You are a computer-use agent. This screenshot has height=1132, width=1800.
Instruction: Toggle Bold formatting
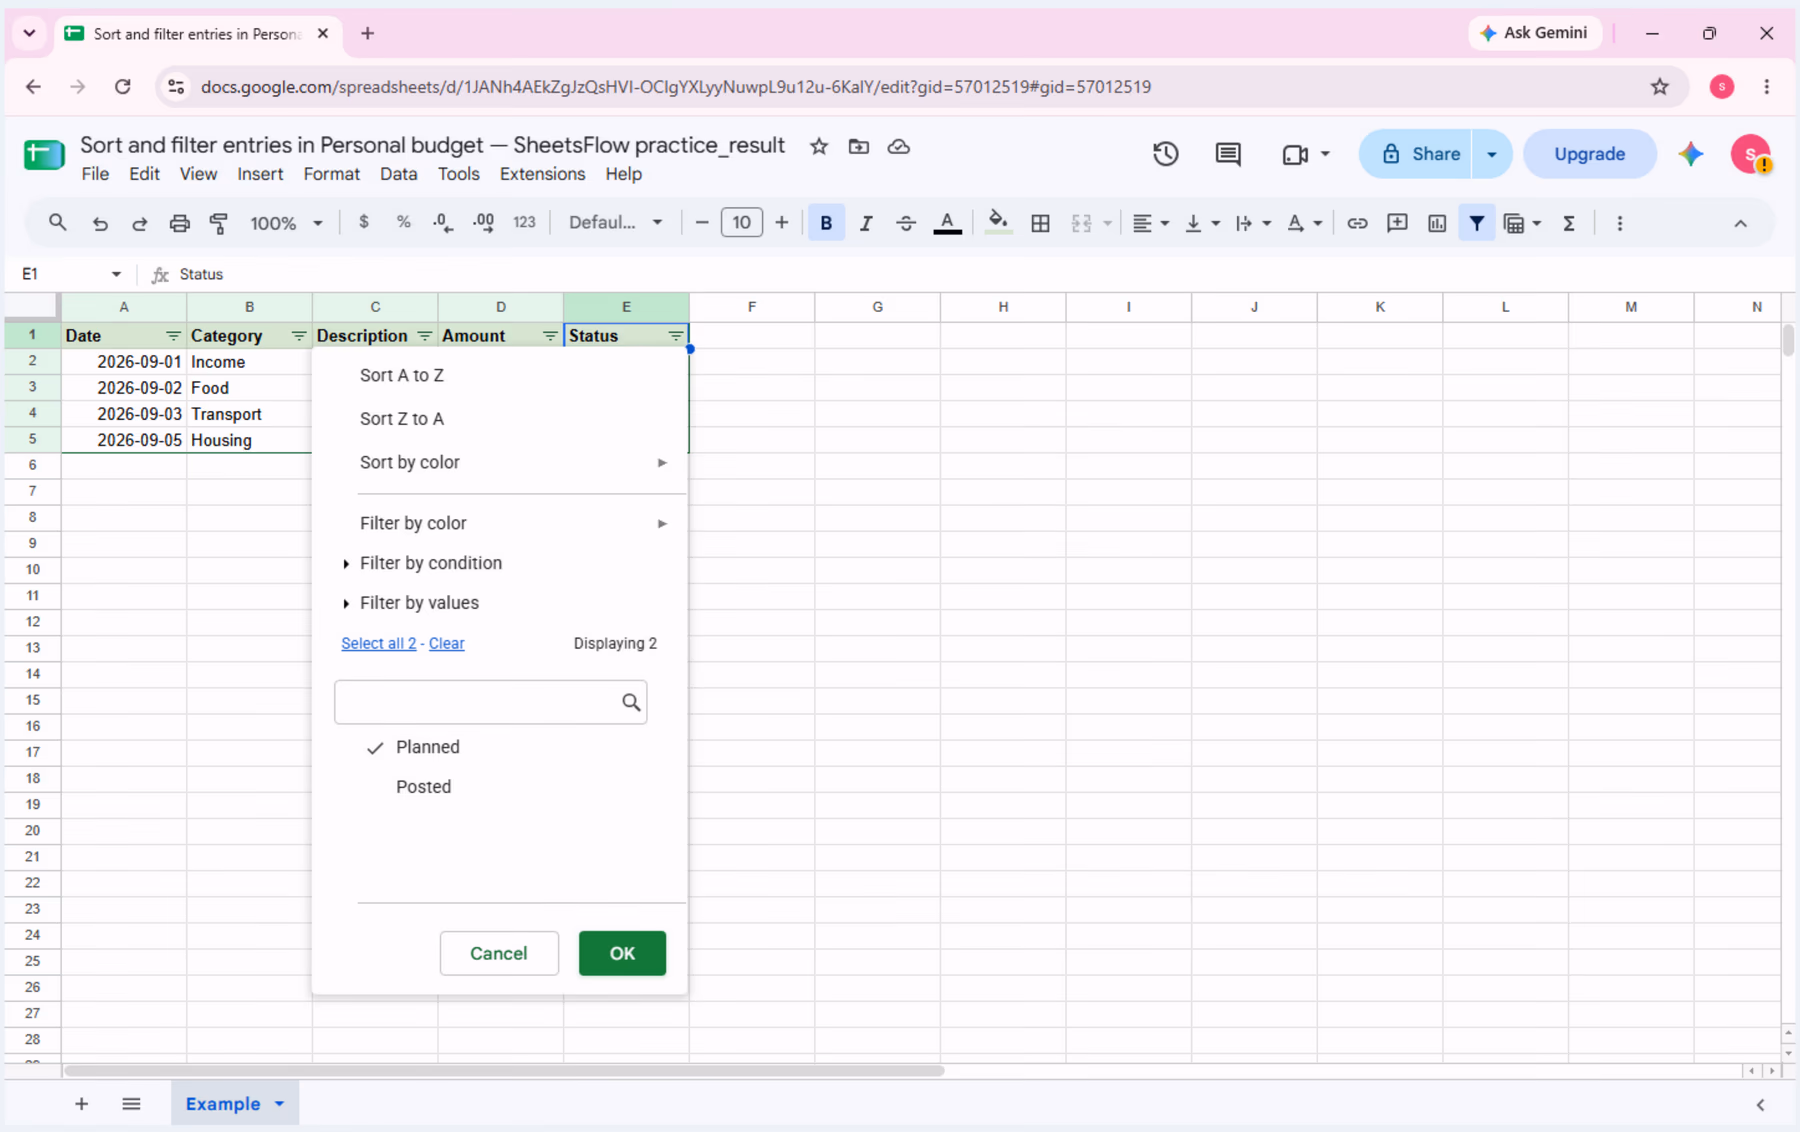[826, 223]
